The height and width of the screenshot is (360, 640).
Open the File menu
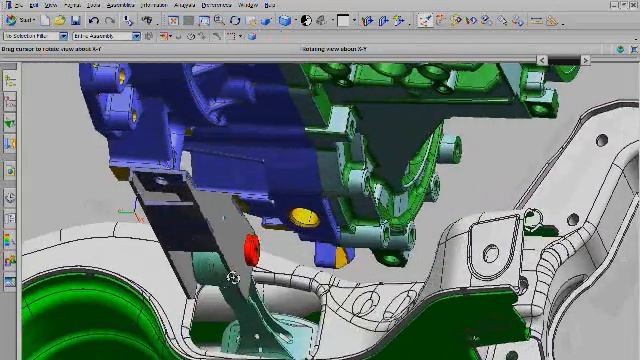click(18, 5)
